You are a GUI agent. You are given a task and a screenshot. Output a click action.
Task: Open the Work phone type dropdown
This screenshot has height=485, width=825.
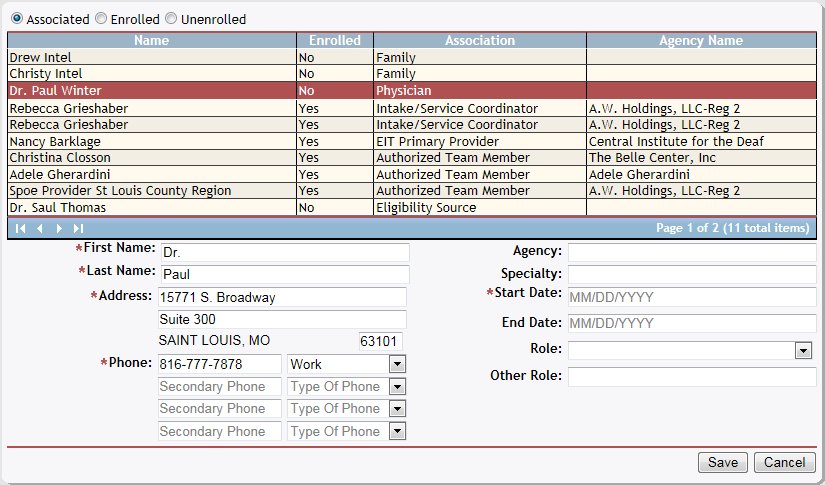[x=397, y=364]
